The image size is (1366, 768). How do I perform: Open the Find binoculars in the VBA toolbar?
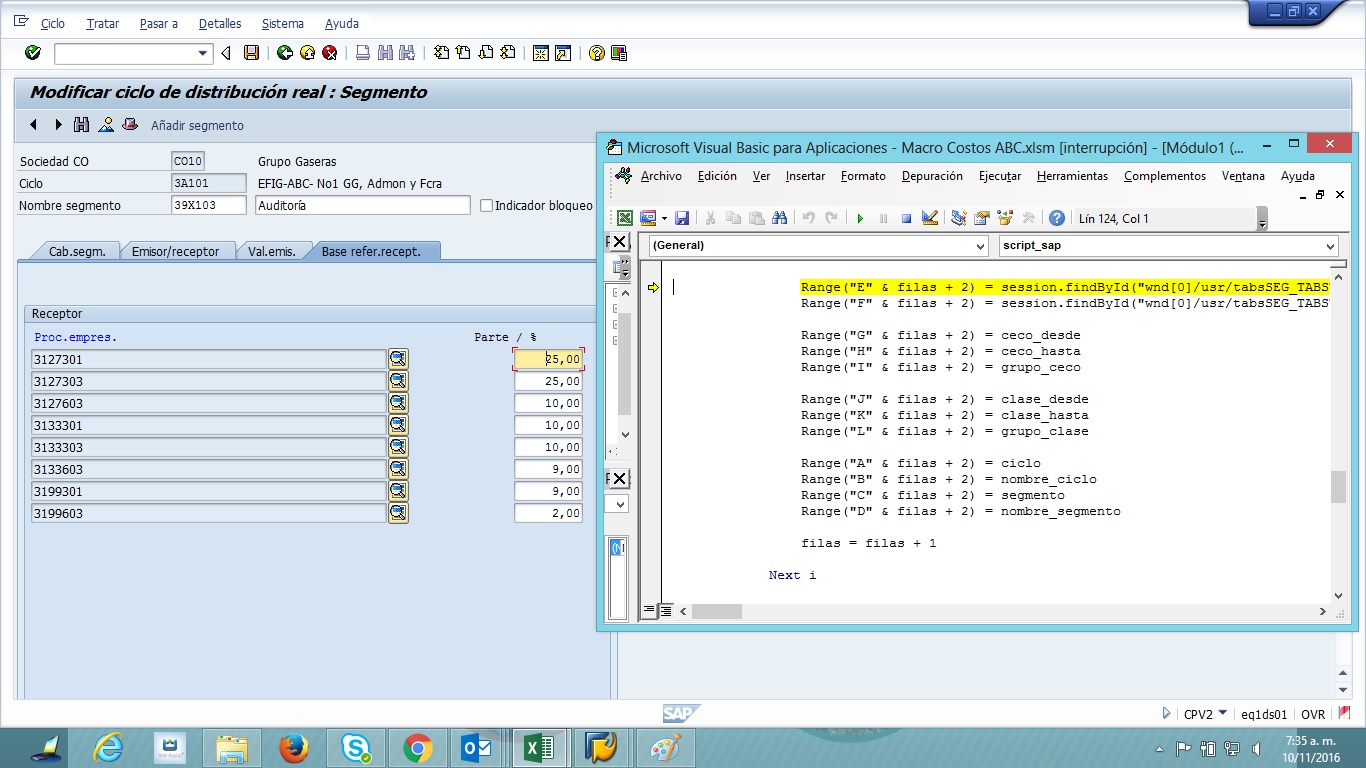779,217
